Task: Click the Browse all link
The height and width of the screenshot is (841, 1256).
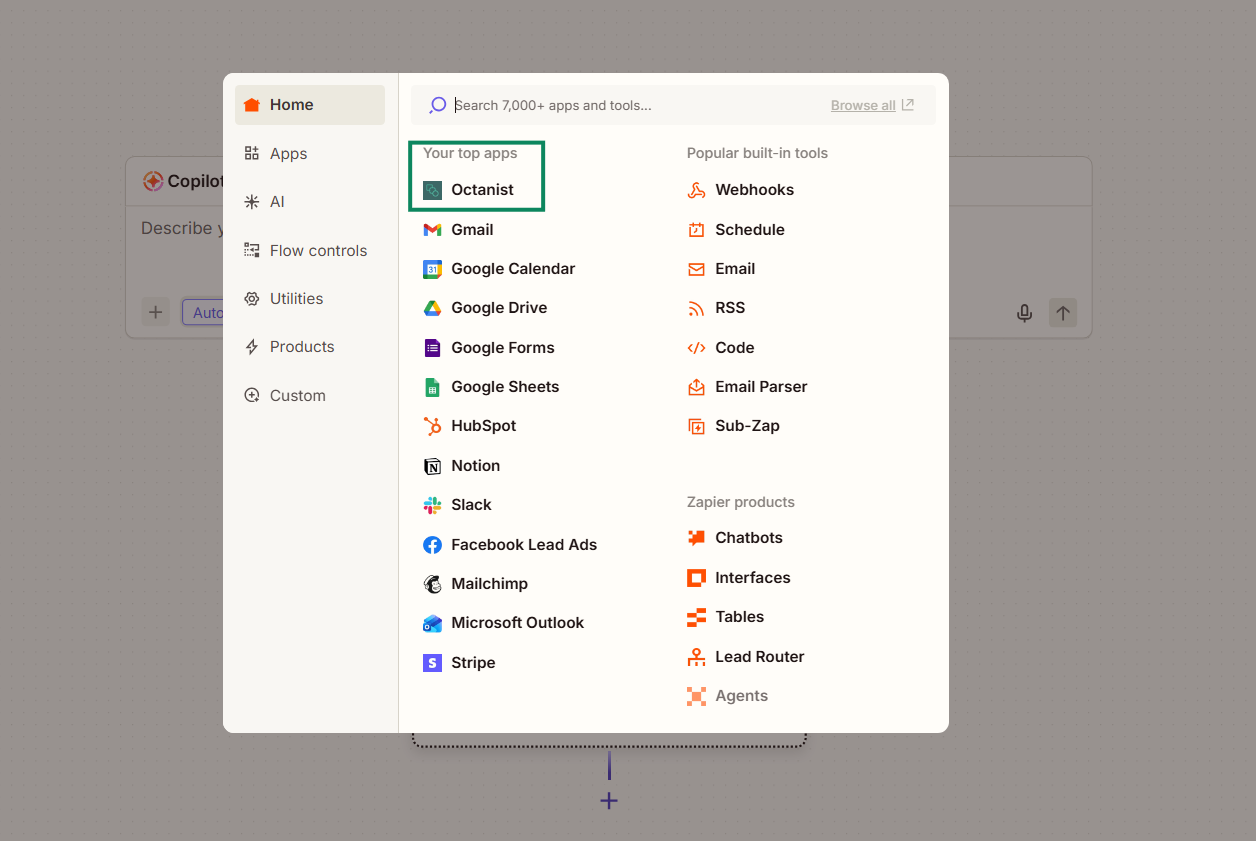Action: [x=862, y=104]
